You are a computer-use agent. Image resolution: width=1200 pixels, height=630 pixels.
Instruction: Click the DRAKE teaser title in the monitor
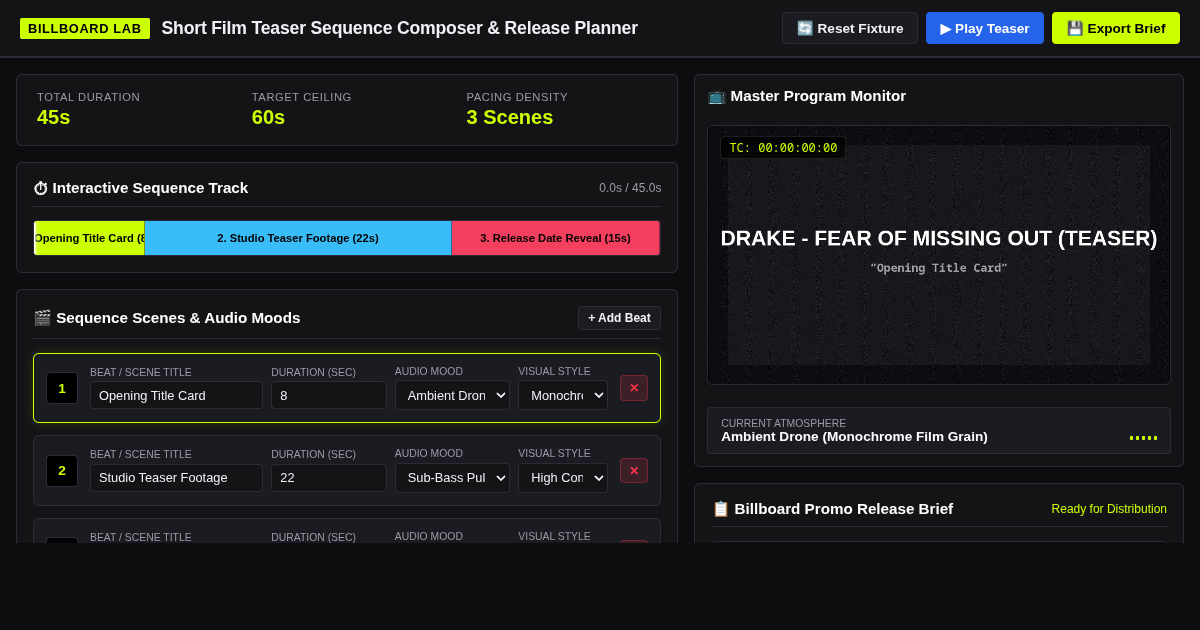(x=939, y=238)
